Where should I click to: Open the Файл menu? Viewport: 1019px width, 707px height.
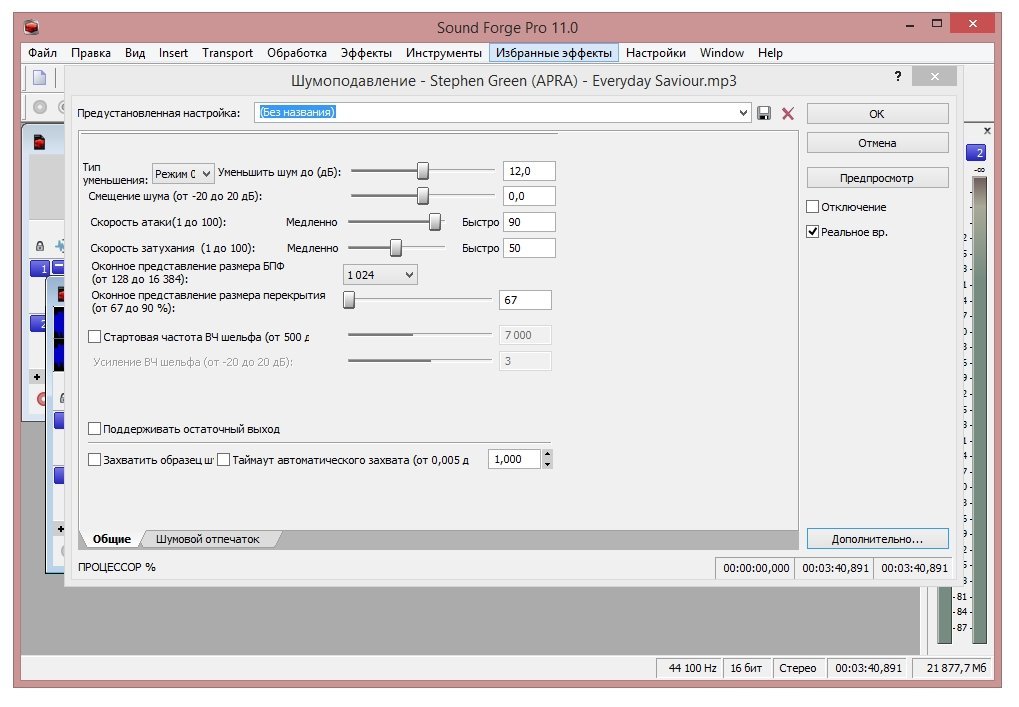tap(42, 53)
